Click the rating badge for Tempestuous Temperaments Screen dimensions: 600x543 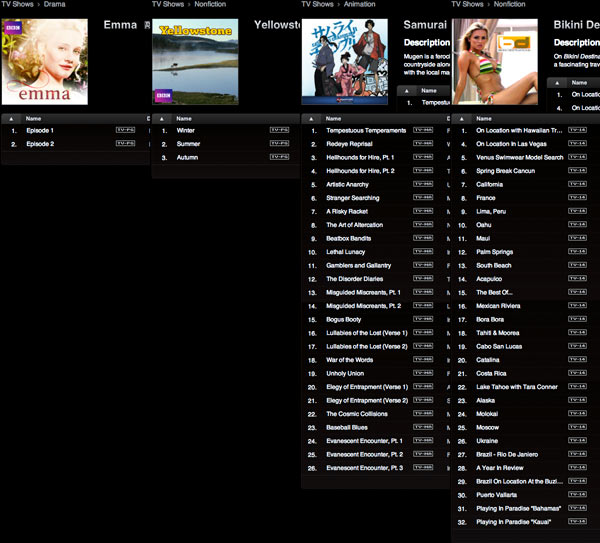coord(423,130)
